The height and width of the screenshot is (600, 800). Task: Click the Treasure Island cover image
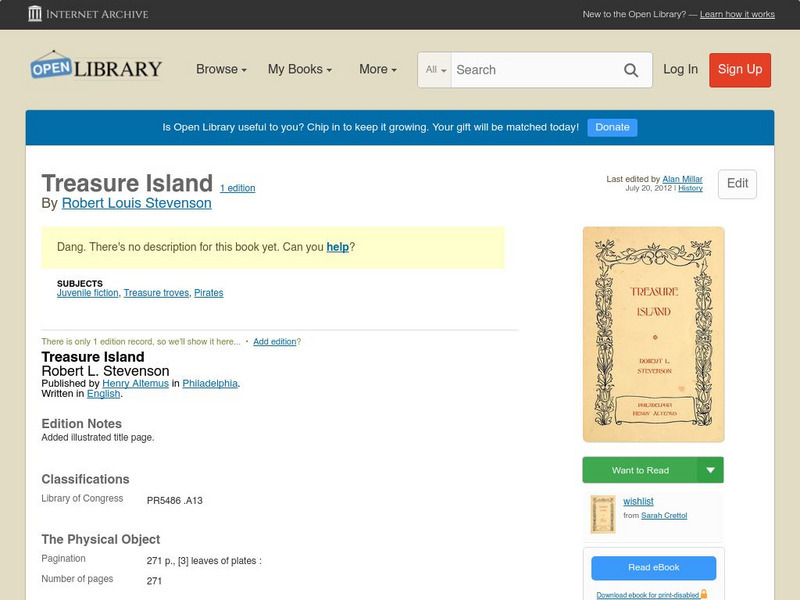point(654,334)
